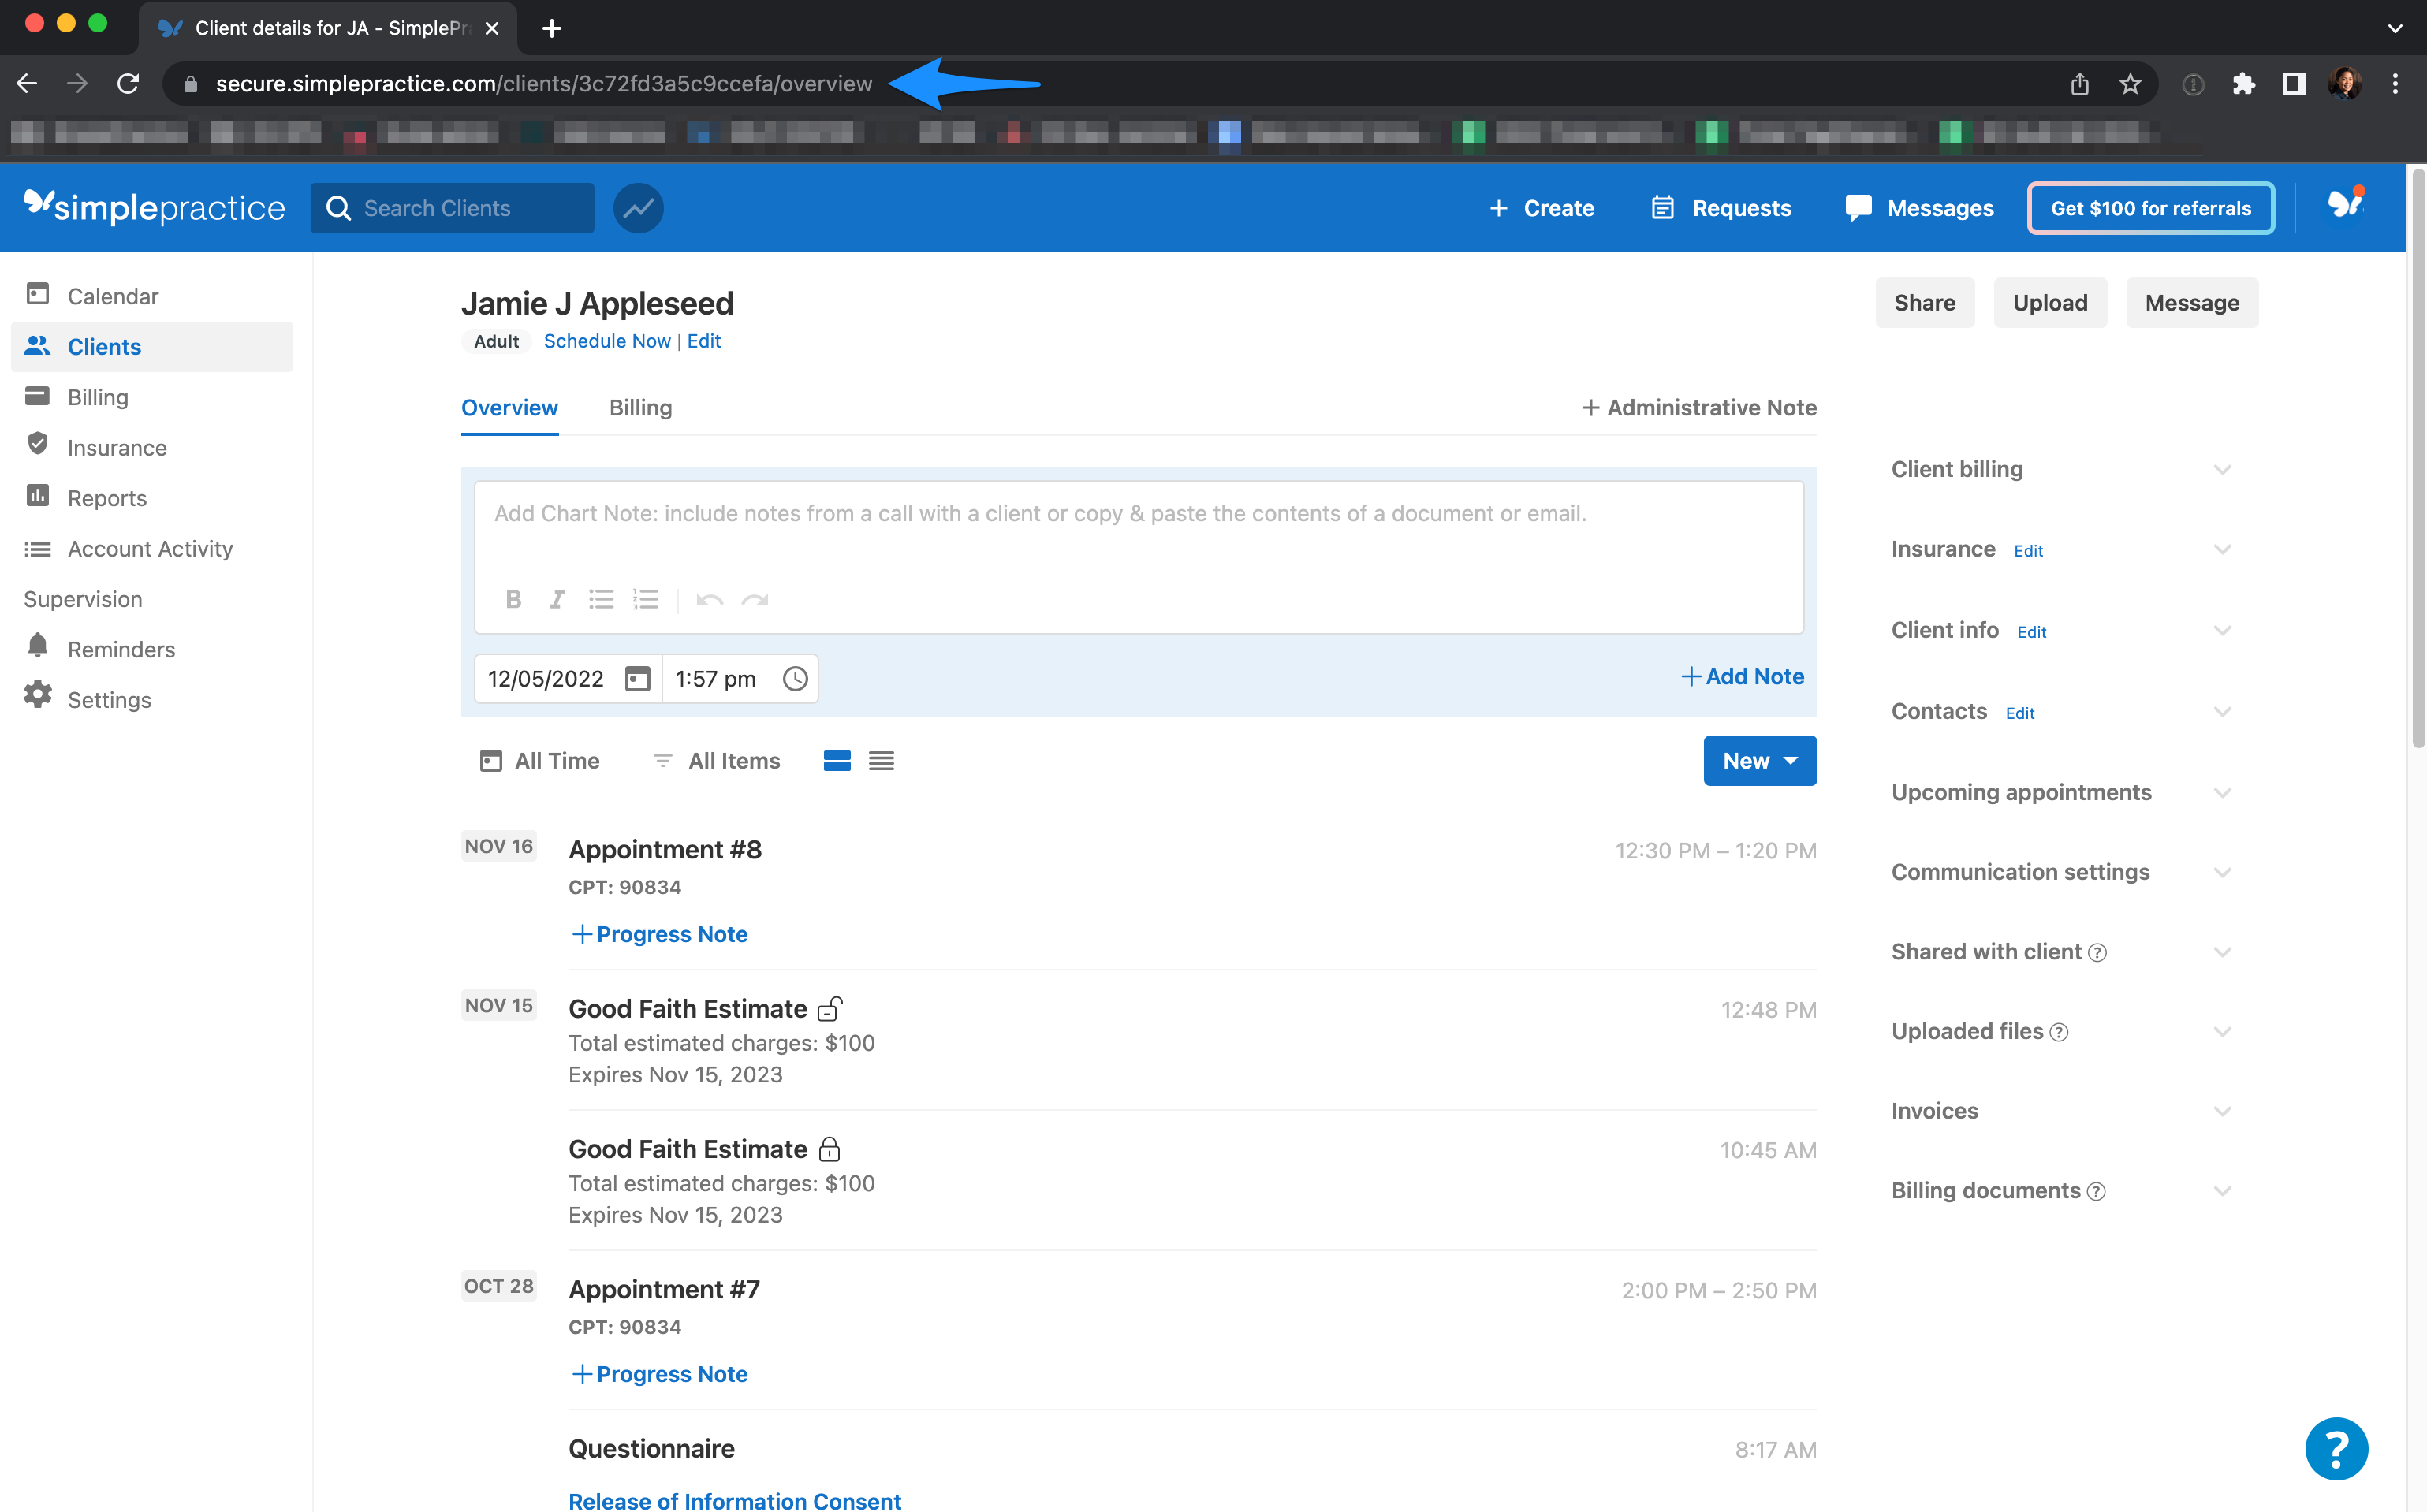Switch to the Billing tab
Image resolution: width=2427 pixels, height=1512 pixels.
click(x=640, y=408)
